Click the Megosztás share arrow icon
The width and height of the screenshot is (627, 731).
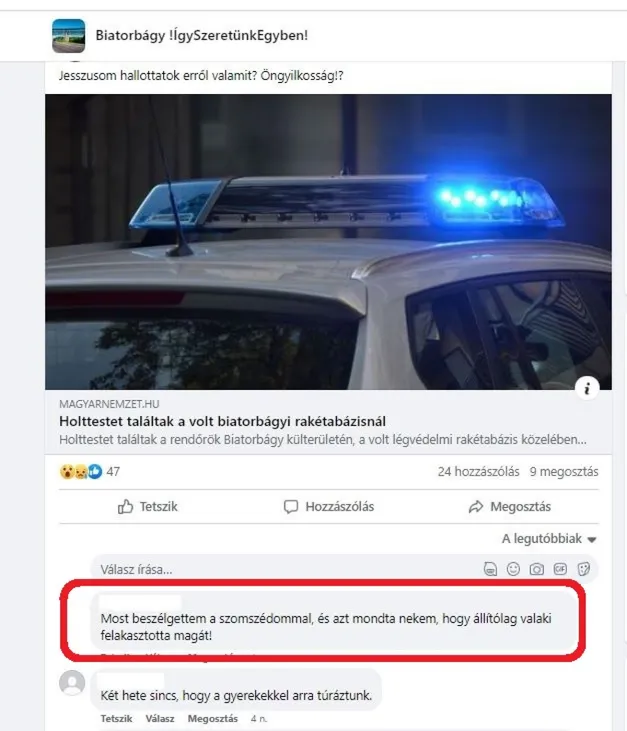click(x=476, y=507)
